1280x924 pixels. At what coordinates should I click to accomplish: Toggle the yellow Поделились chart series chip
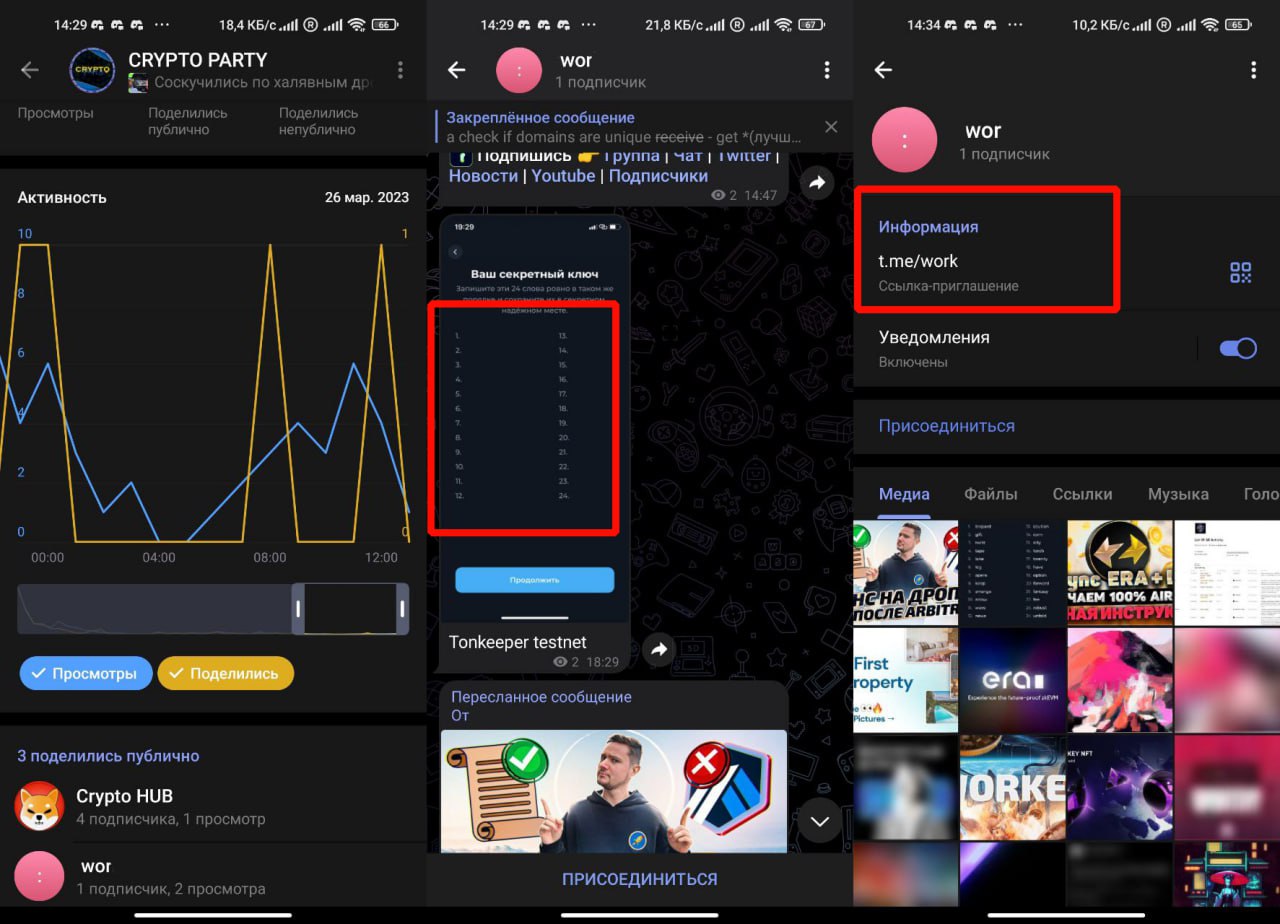pos(226,673)
